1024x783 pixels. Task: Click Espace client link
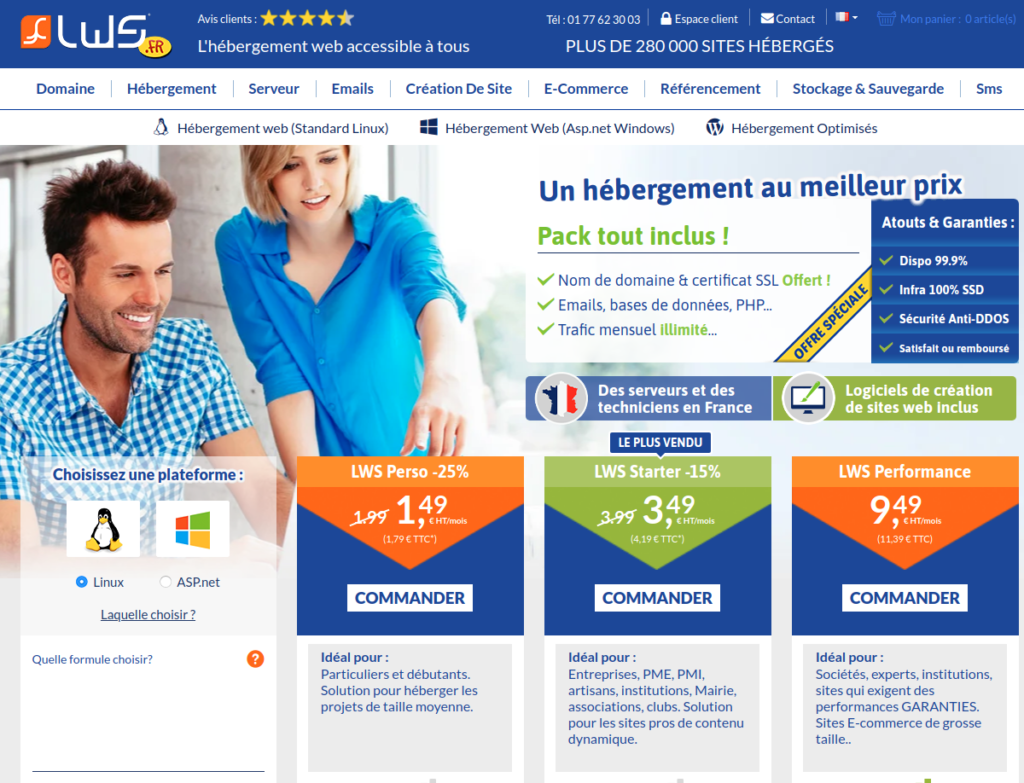[706, 19]
